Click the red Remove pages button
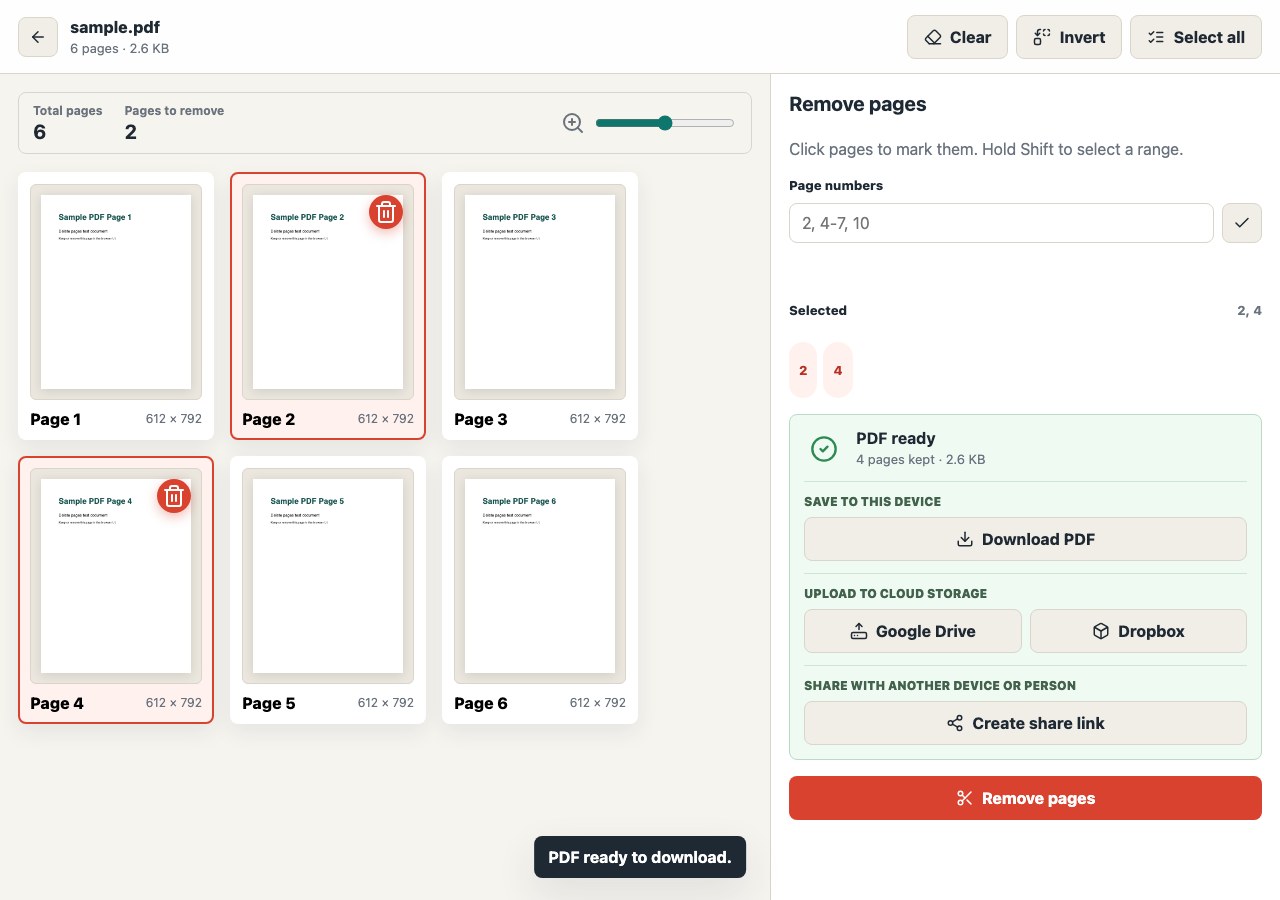The width and height of the screenshot is (1280, 900). pyautogui.click(x=1025, y=798)
